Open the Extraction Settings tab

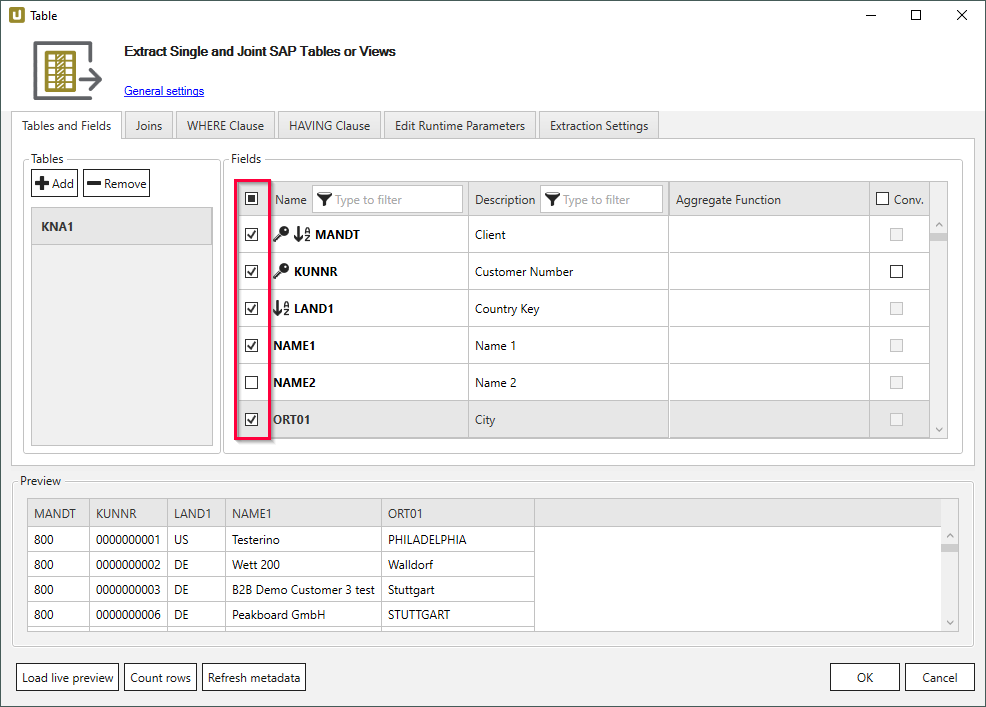599,126
